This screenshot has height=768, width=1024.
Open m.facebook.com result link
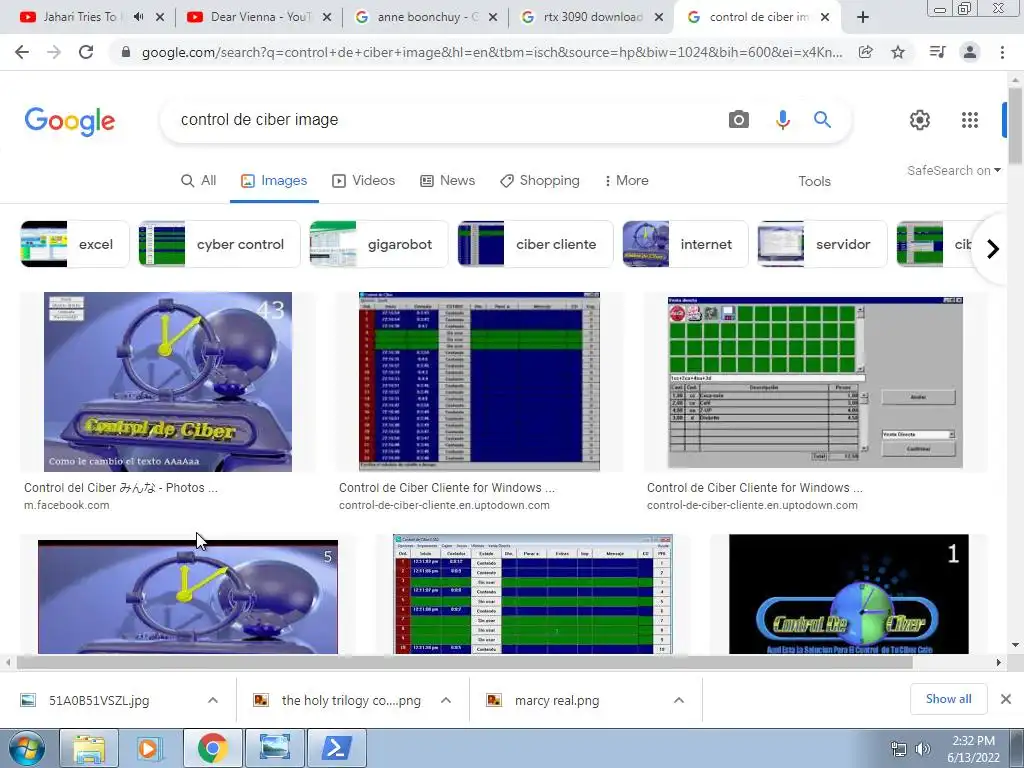(67, 505)
